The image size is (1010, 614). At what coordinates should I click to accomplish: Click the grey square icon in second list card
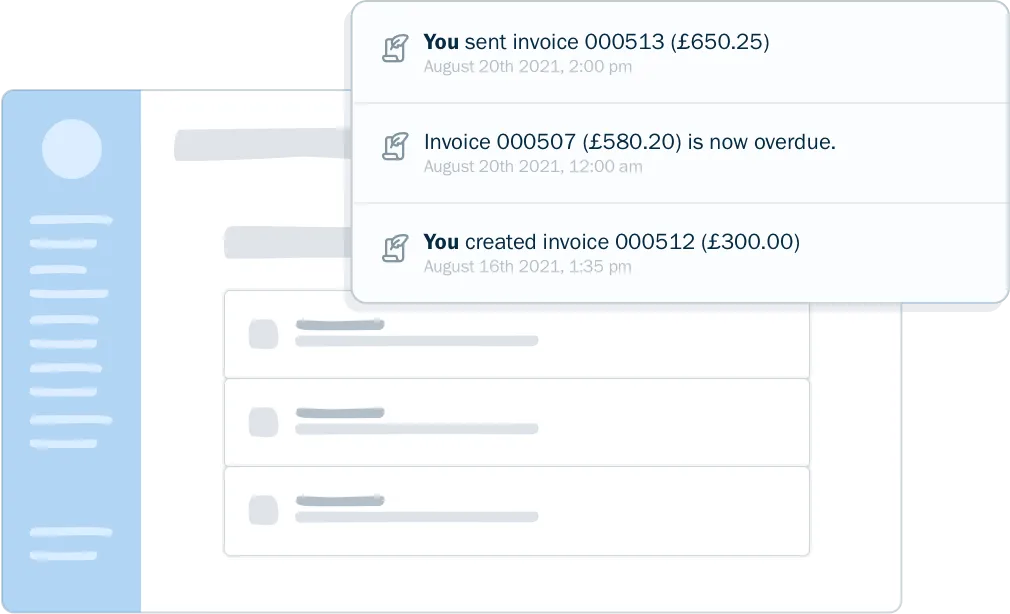263,423
